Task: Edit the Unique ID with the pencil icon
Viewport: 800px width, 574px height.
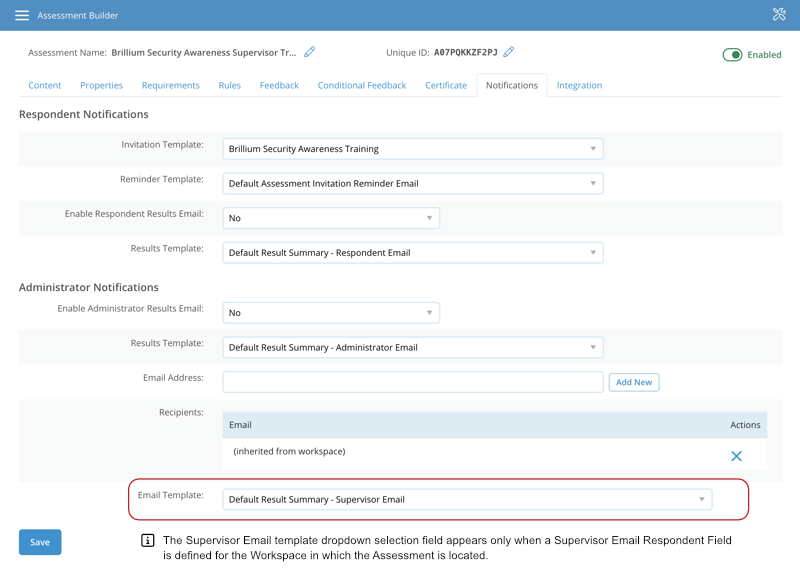Action: point(509,52)
